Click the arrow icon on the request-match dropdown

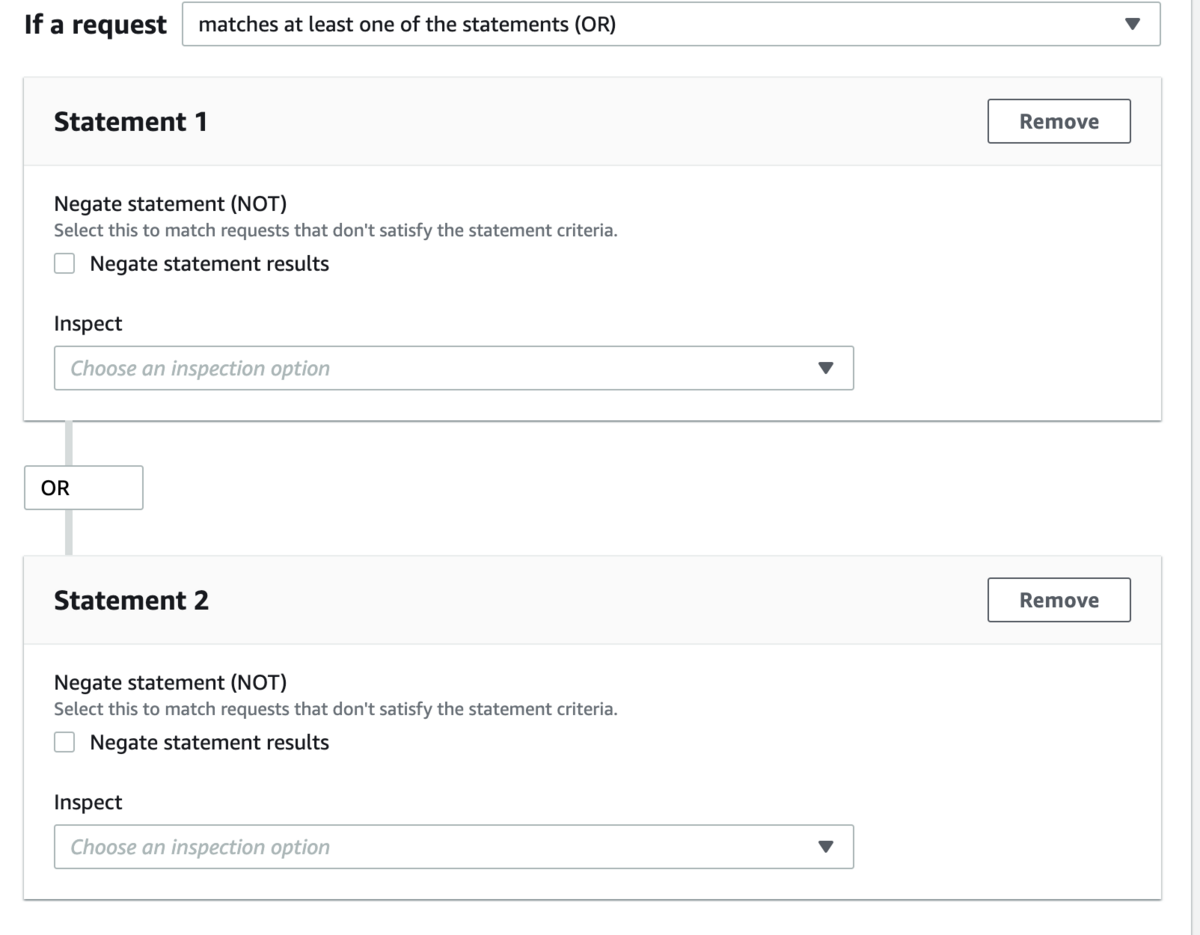1132,25
